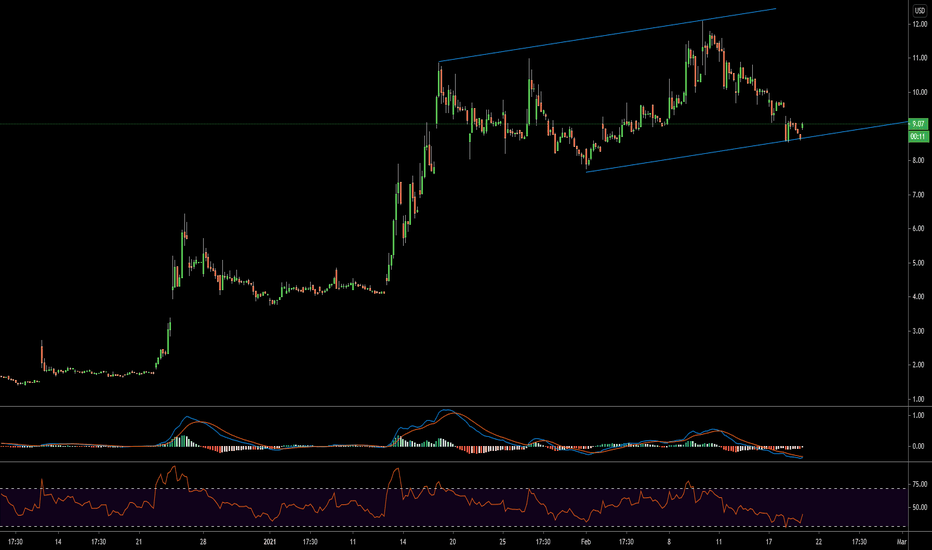
Task: Click the 12.00 price axis label
Action: coord(920,24)
